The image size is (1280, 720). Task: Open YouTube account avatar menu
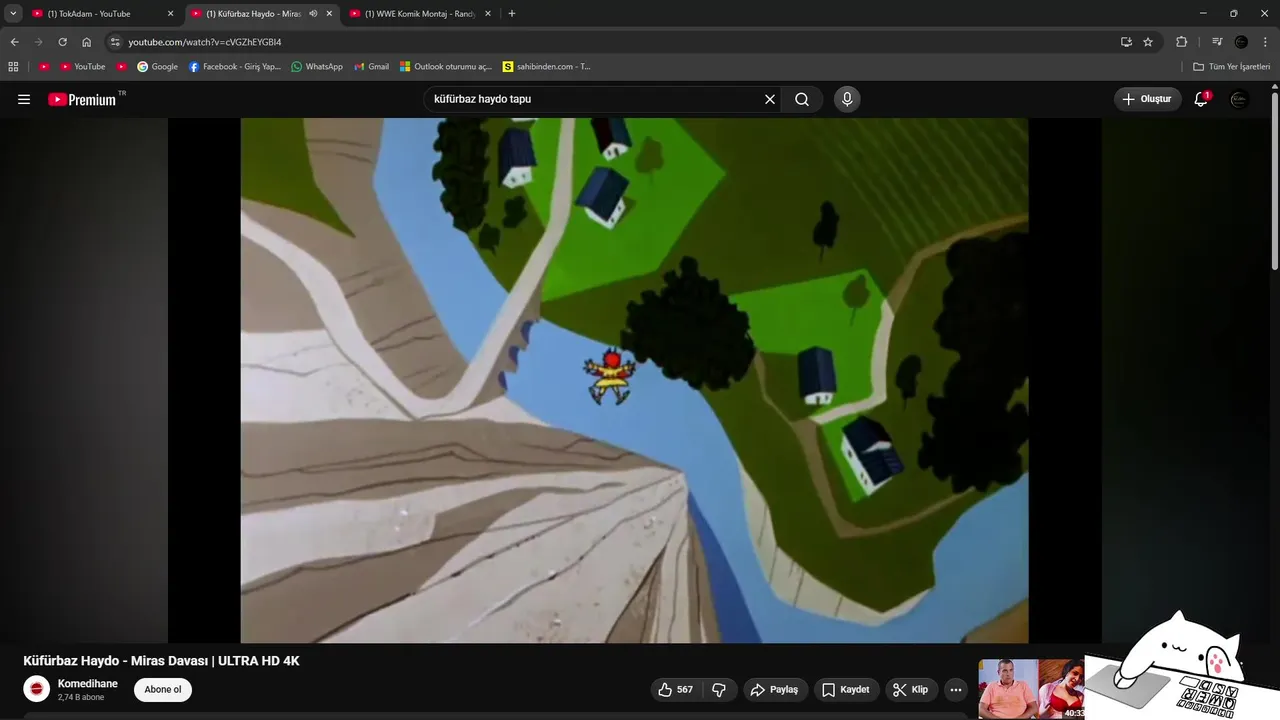point(1239,99)
